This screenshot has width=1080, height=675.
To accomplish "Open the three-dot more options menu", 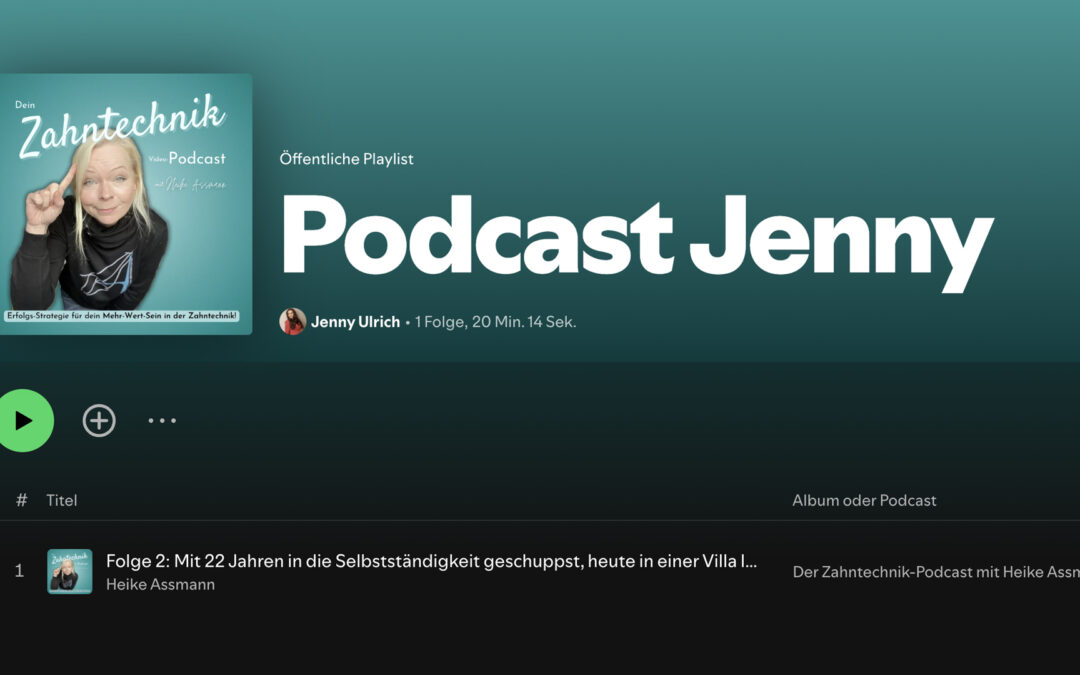I will [x=162, y=421].
